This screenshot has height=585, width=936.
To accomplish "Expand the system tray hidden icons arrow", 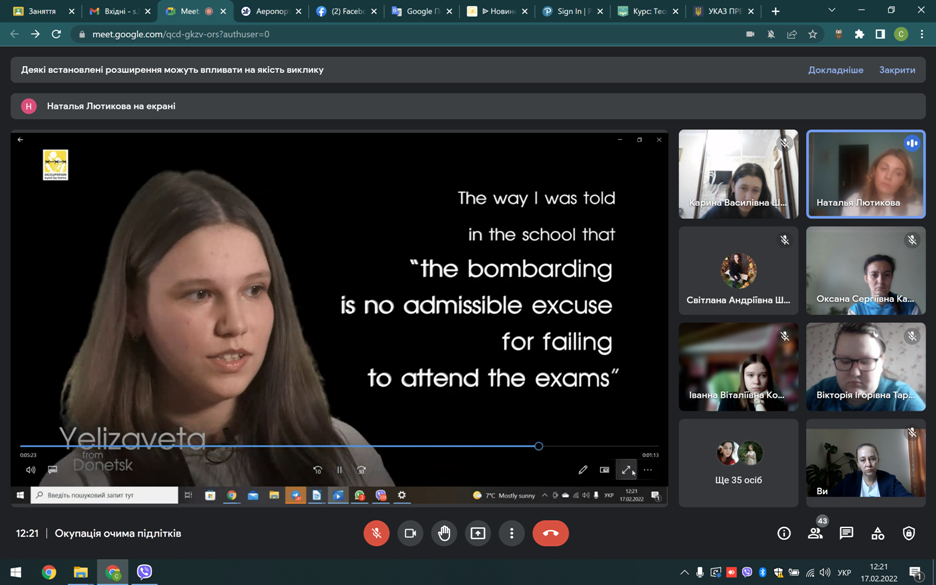I will 684,573.
